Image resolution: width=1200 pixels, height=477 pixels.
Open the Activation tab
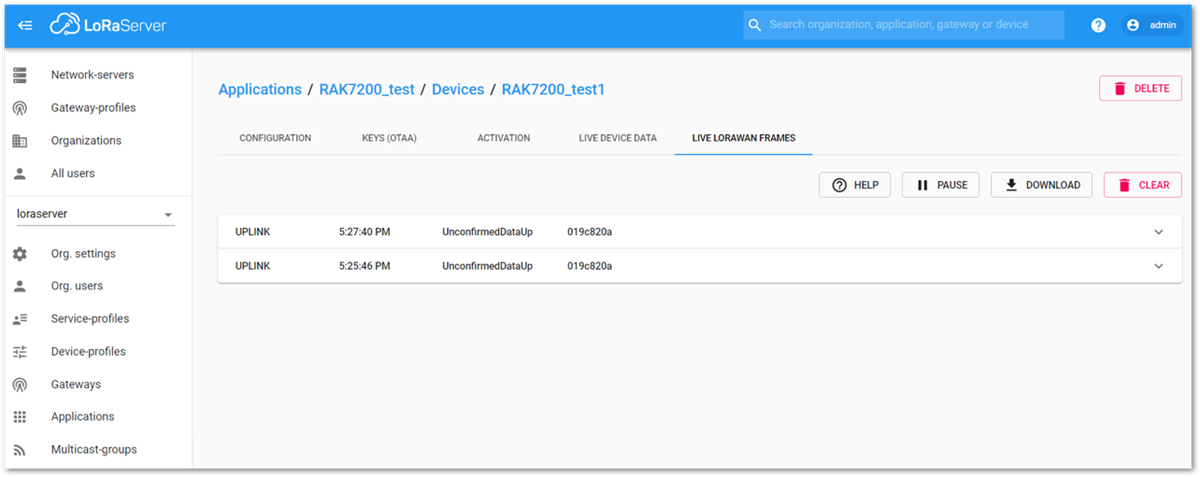504,138
